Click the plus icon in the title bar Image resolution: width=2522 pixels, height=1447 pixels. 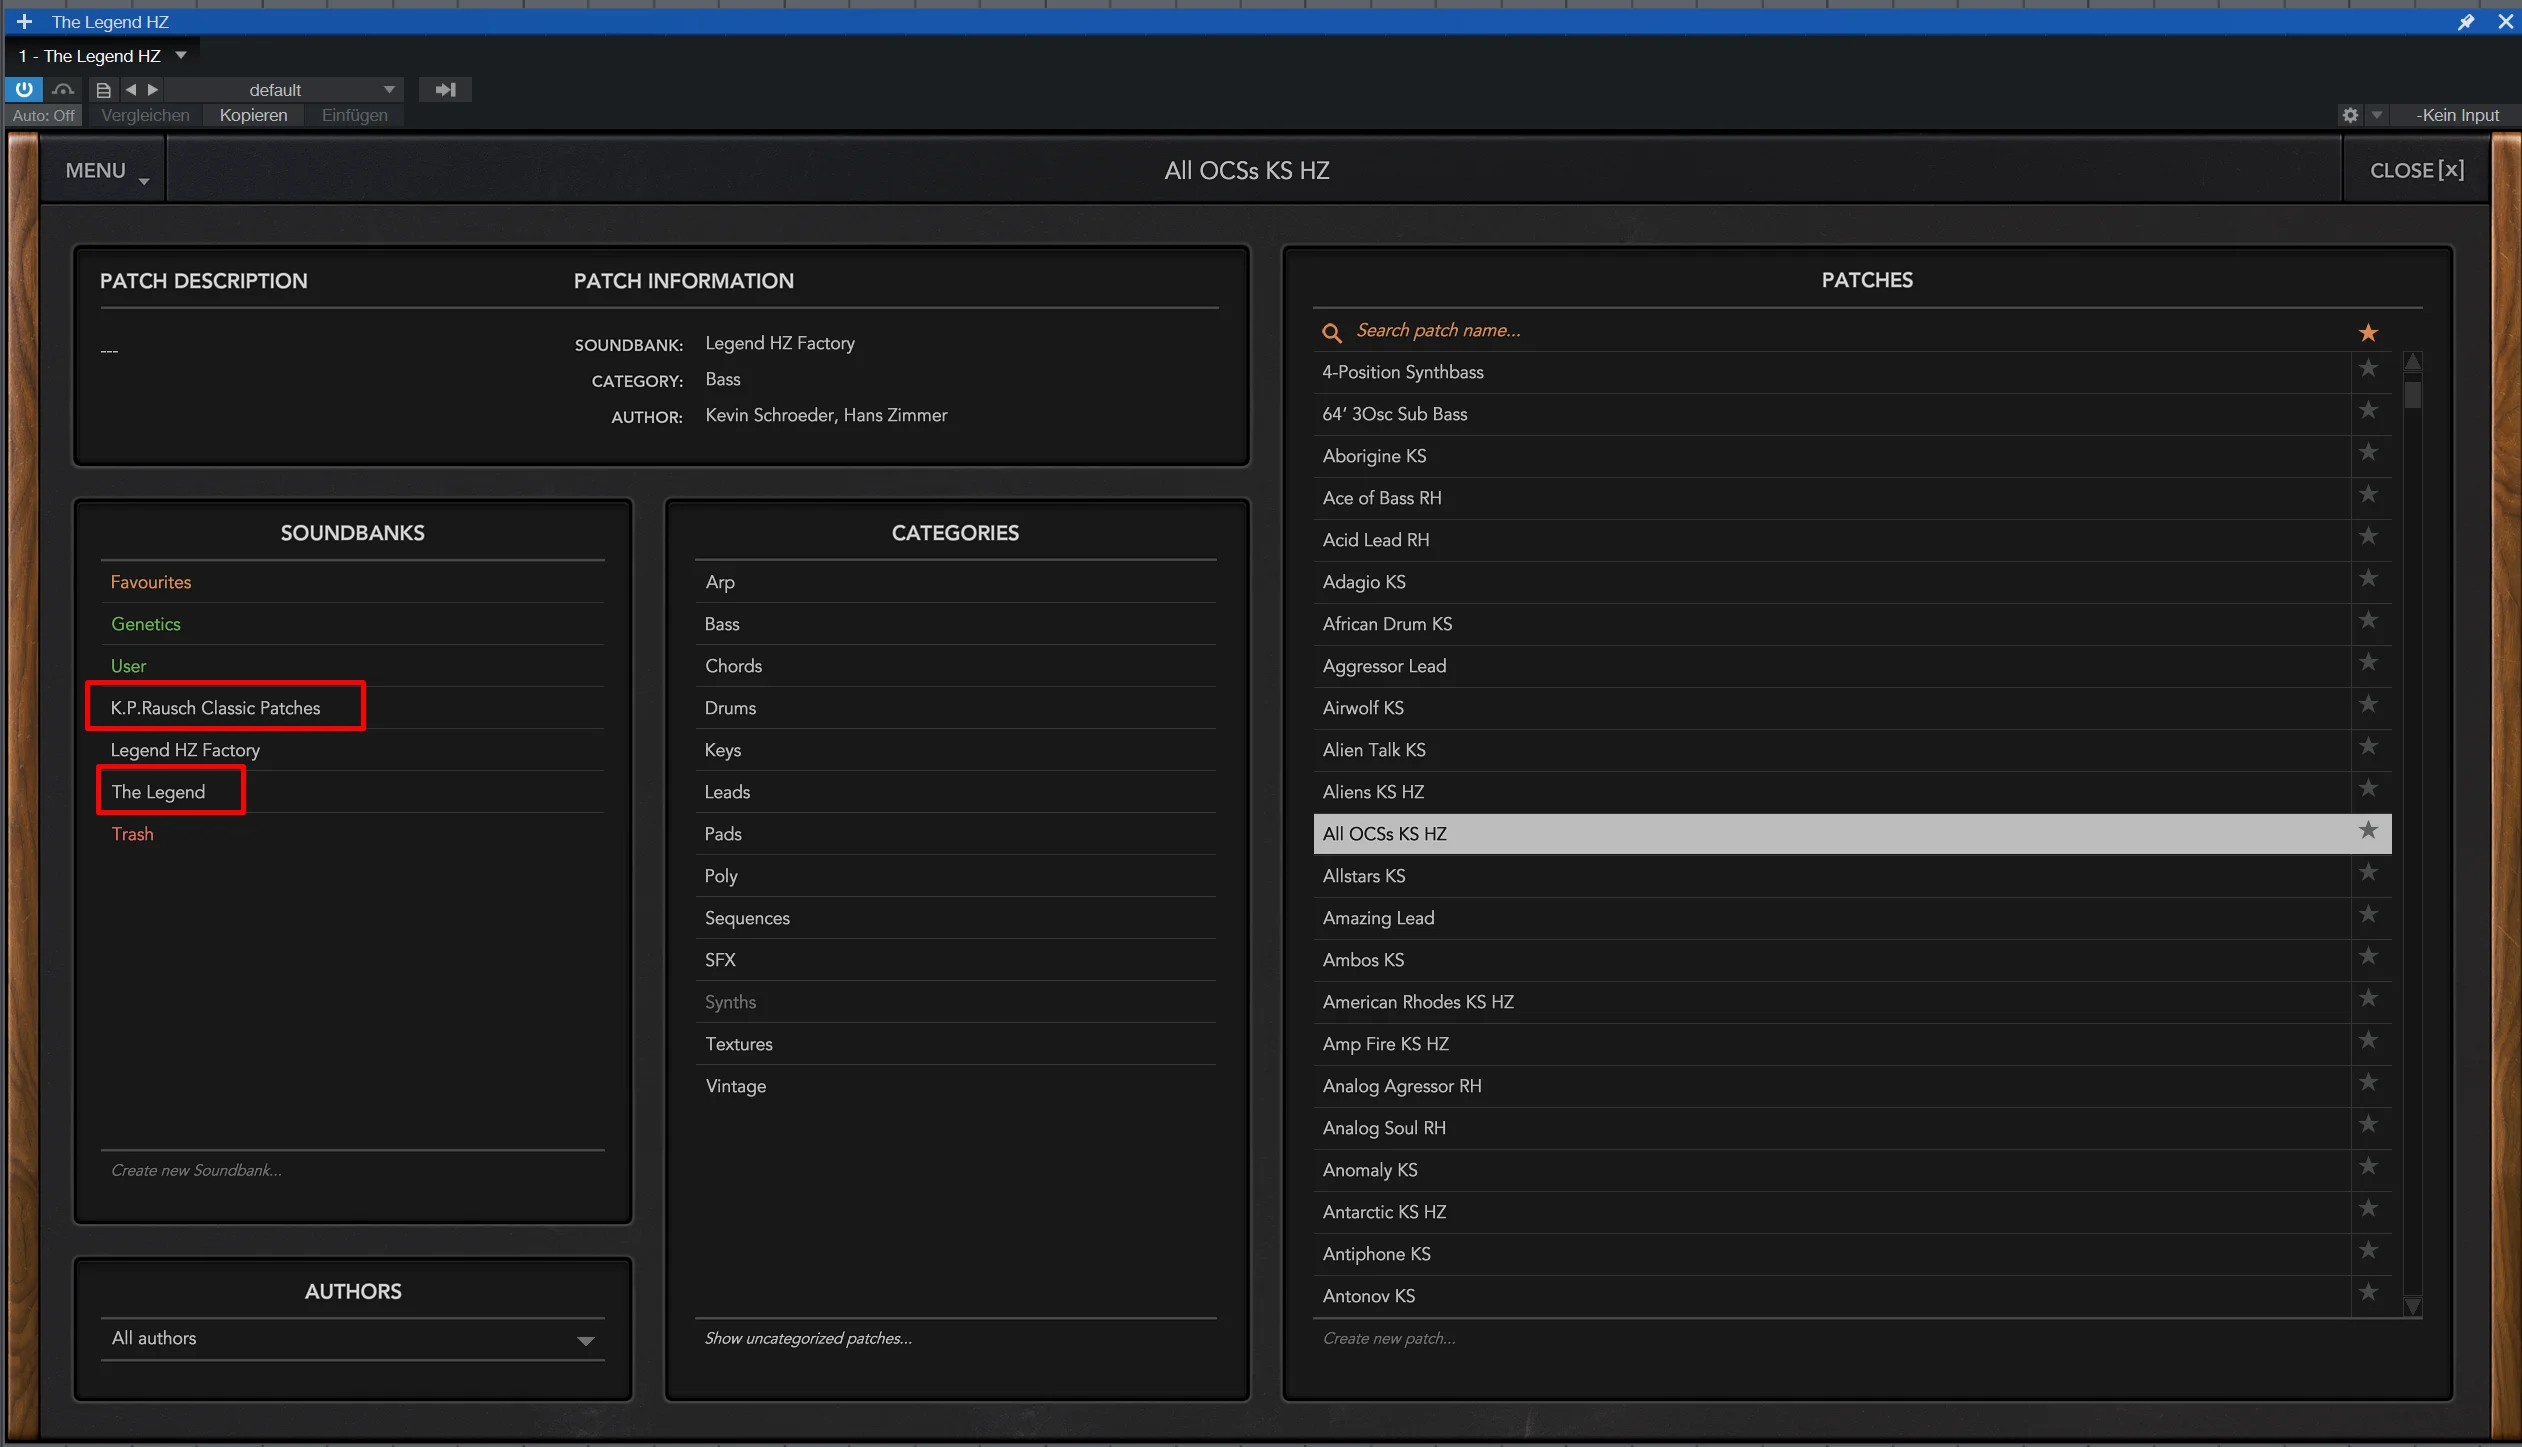pos(25,21)
